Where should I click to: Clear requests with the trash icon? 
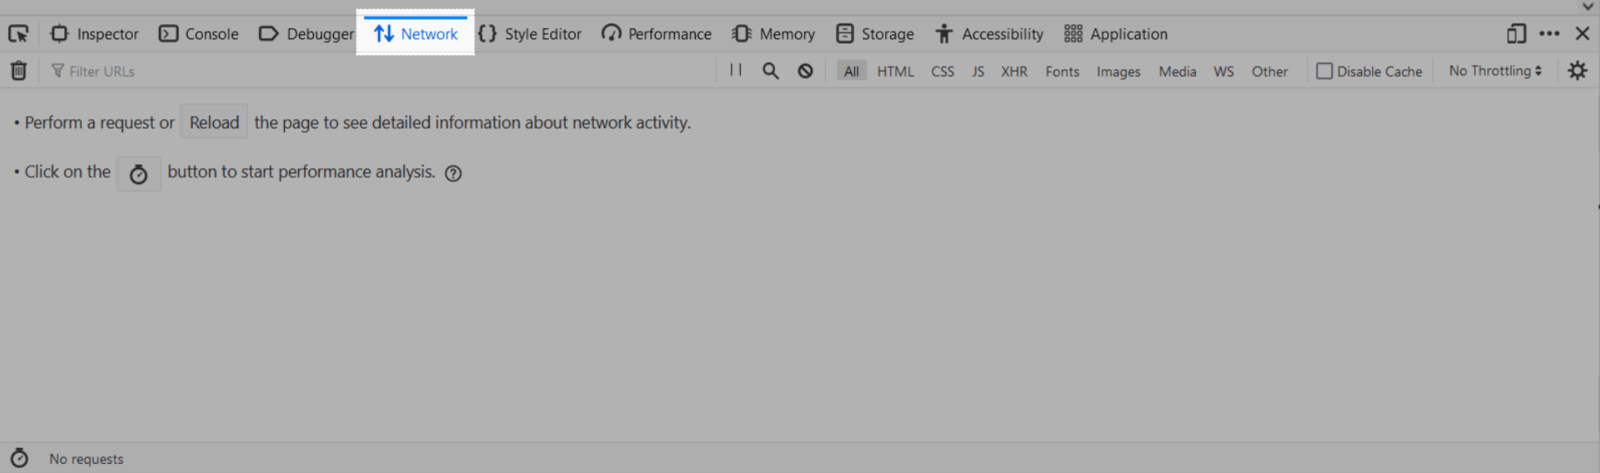click(18, 71)
